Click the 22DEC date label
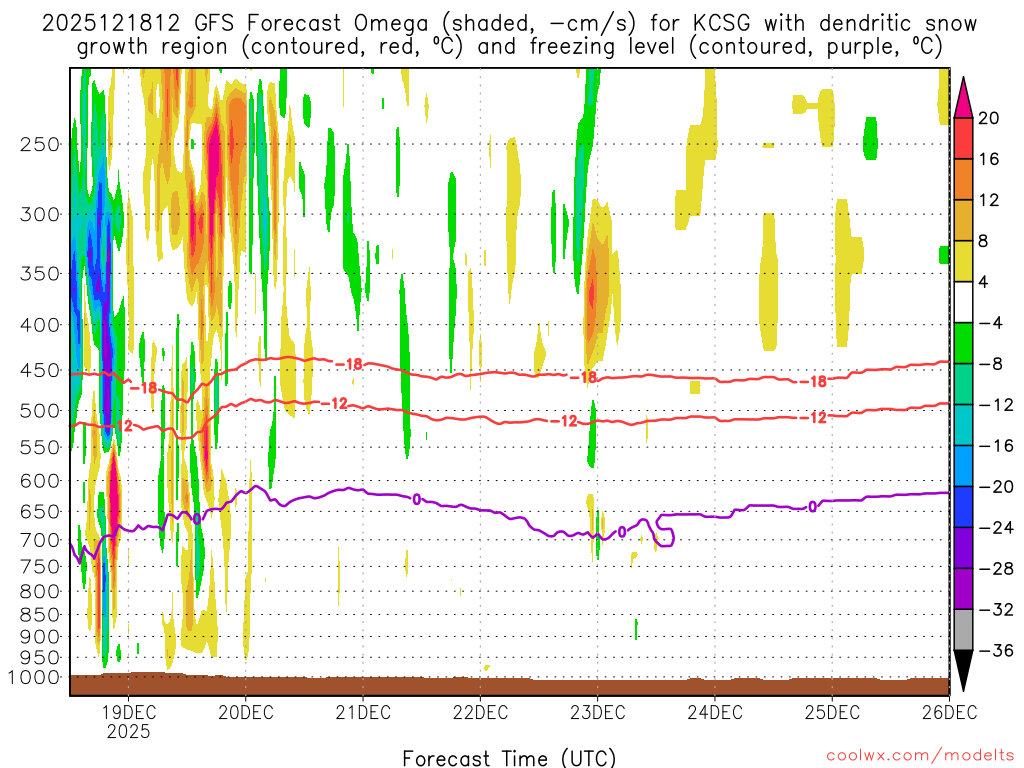Image resolution: width=1024 pixels, height=768 pixels. 480,712
